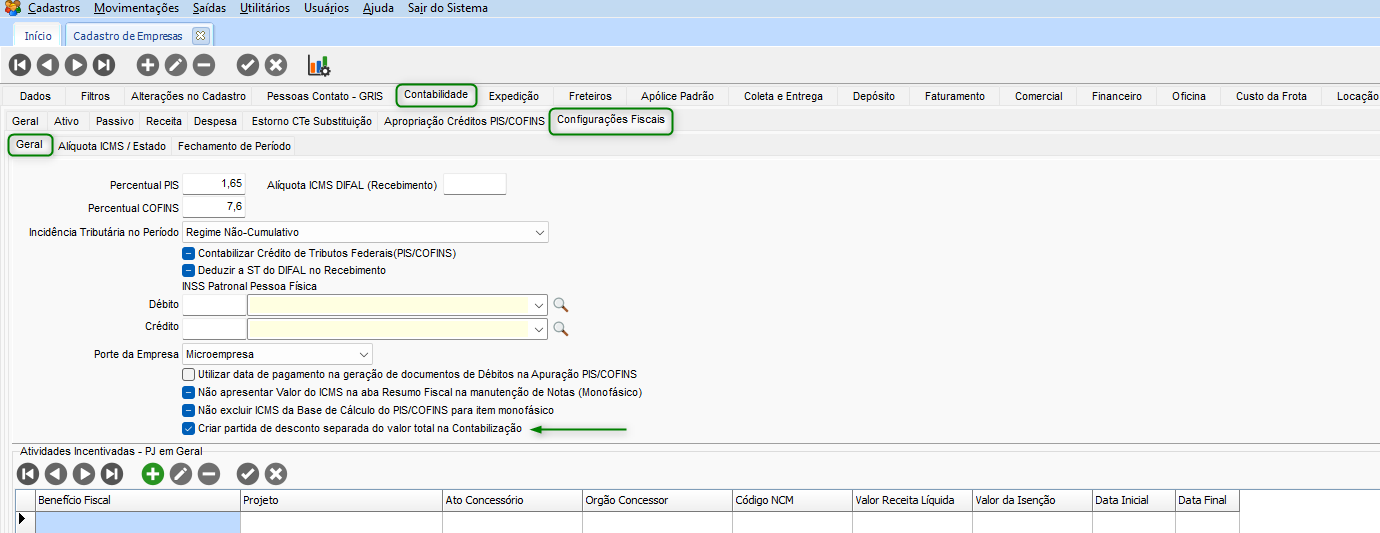
Task: Add new Atividades Incentivadas entry (green plus)
Action: [152, 474]
